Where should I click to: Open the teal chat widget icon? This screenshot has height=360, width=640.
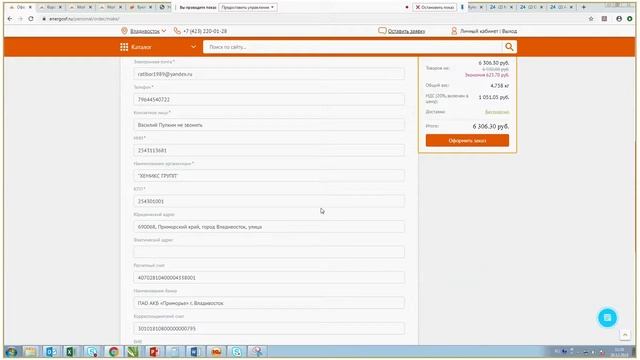tap(607, 318)
